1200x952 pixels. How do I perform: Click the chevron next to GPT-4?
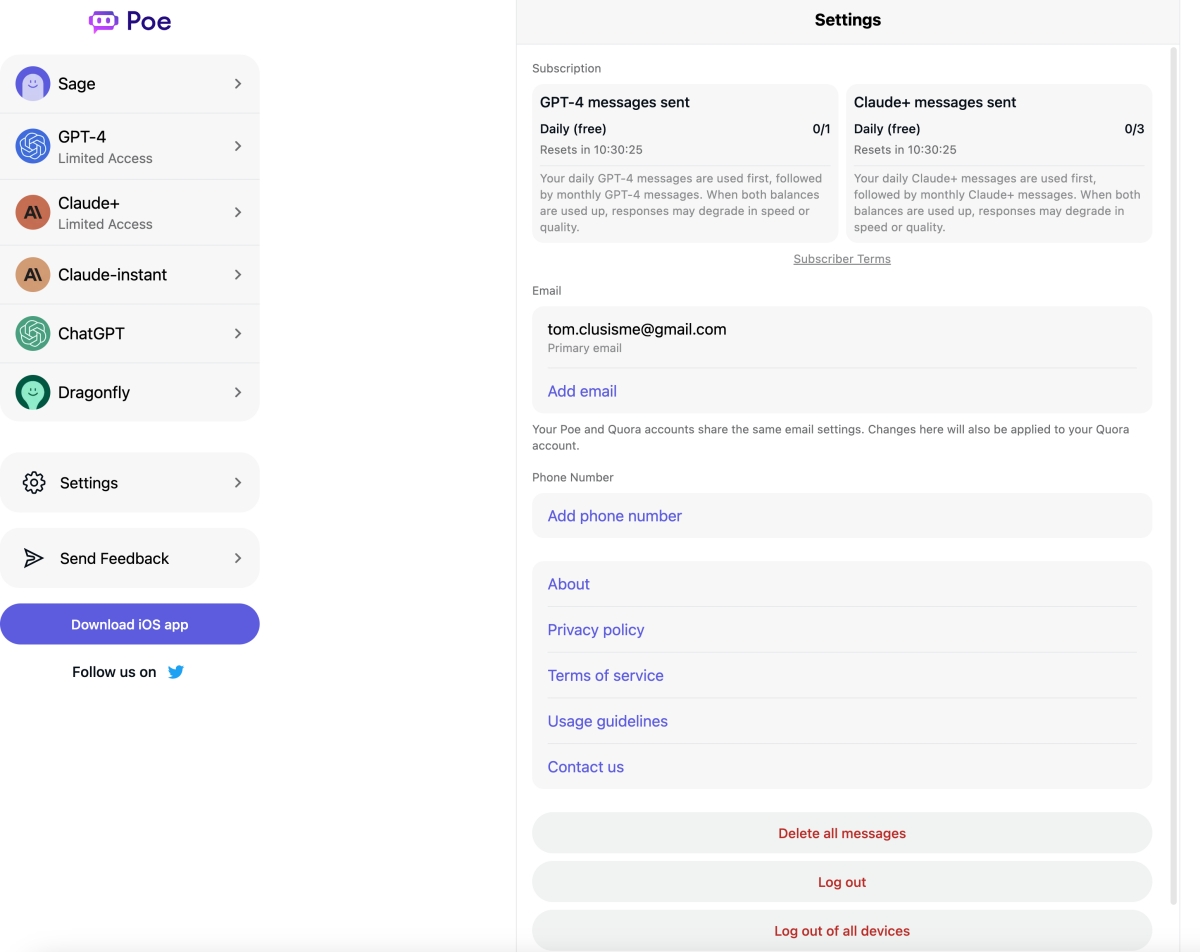[x=238, y=146]
